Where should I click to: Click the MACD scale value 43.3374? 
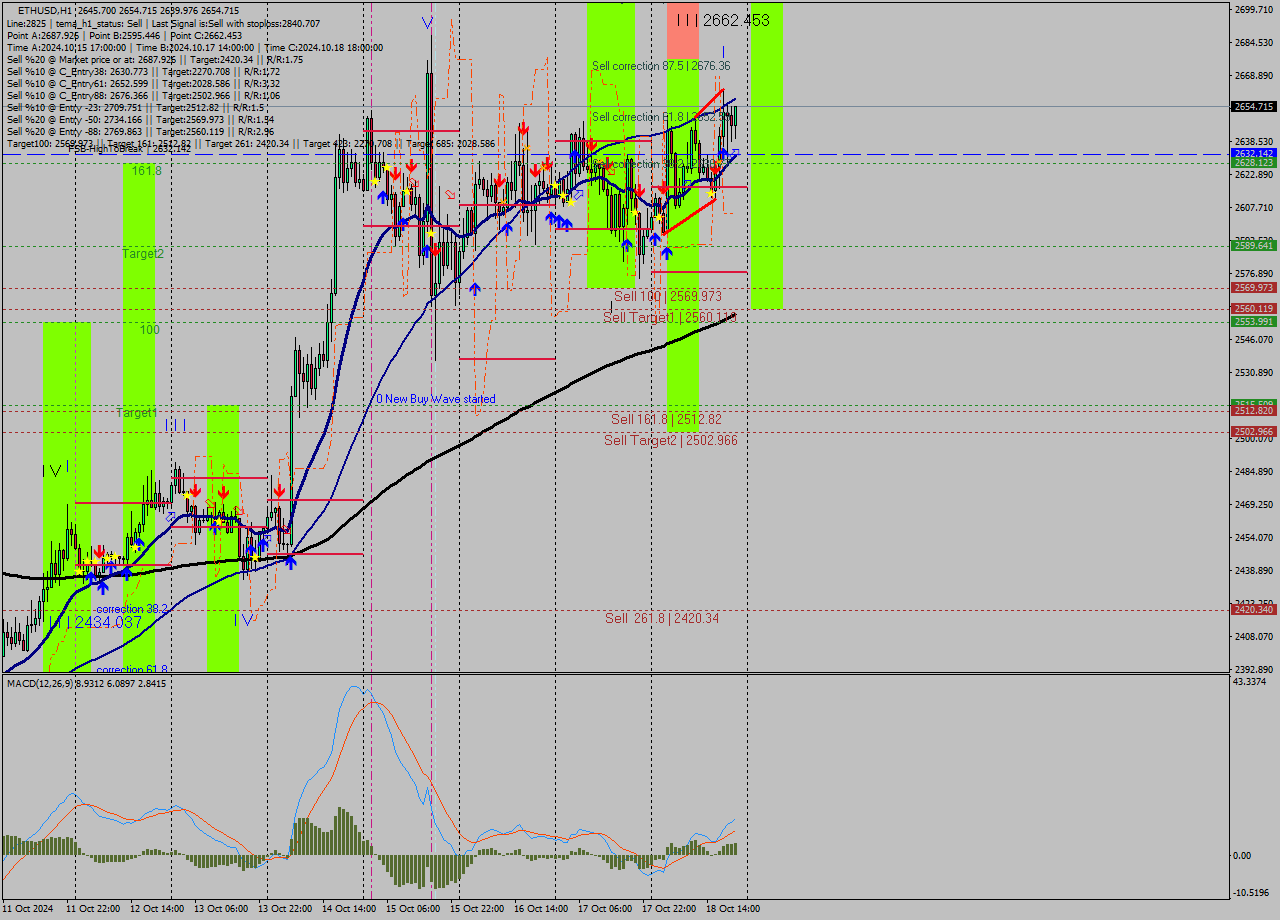pos(1252,682)
